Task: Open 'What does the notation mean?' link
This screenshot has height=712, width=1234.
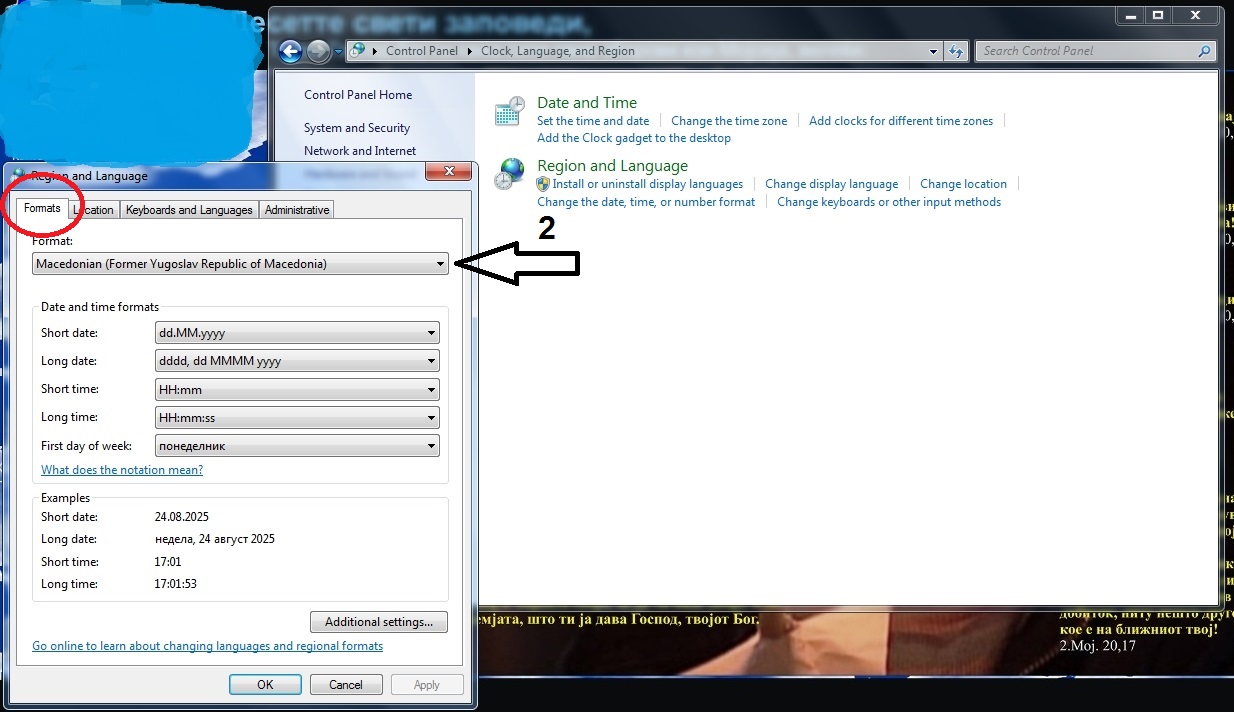Action: (x=122, y=470)
